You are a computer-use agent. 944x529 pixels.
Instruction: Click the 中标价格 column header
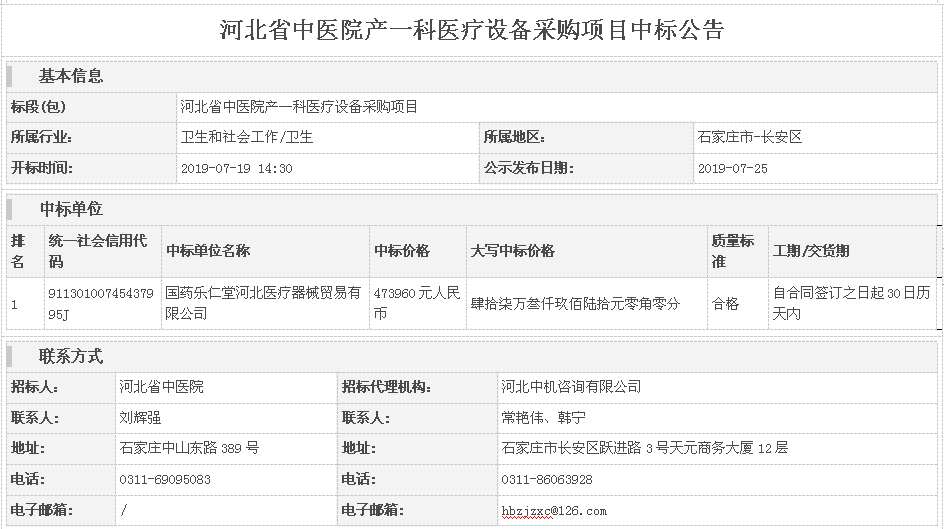(402, 251)
